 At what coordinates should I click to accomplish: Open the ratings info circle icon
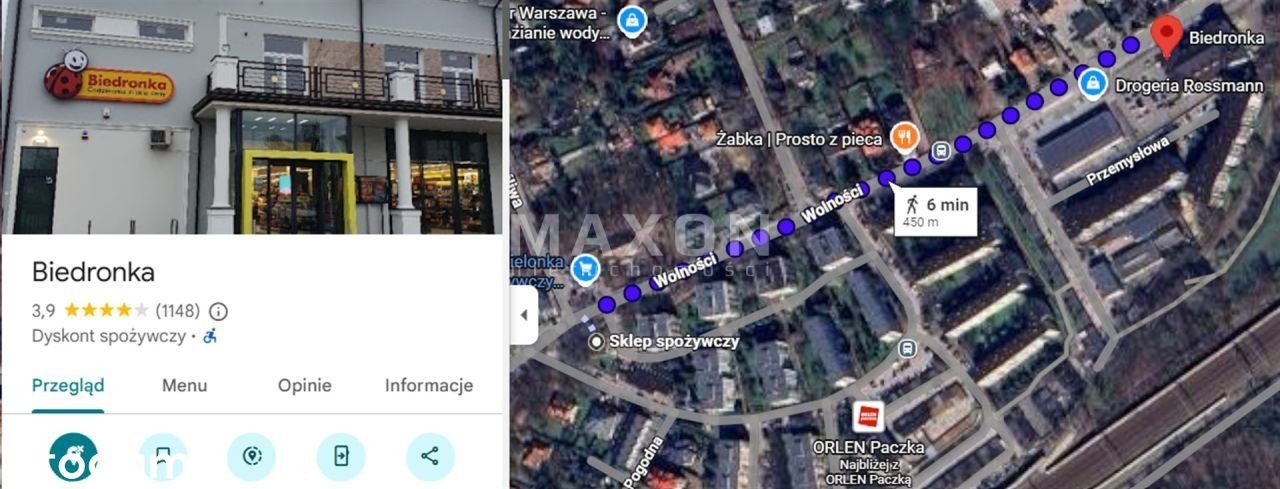(x=218, y=310)
